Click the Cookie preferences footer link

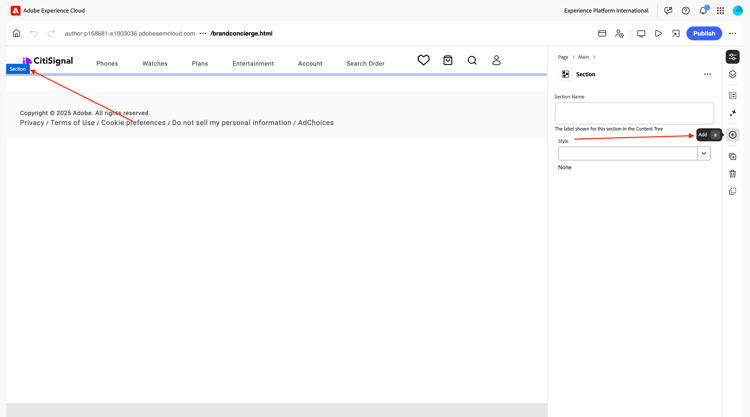click(x=133, y=123)
